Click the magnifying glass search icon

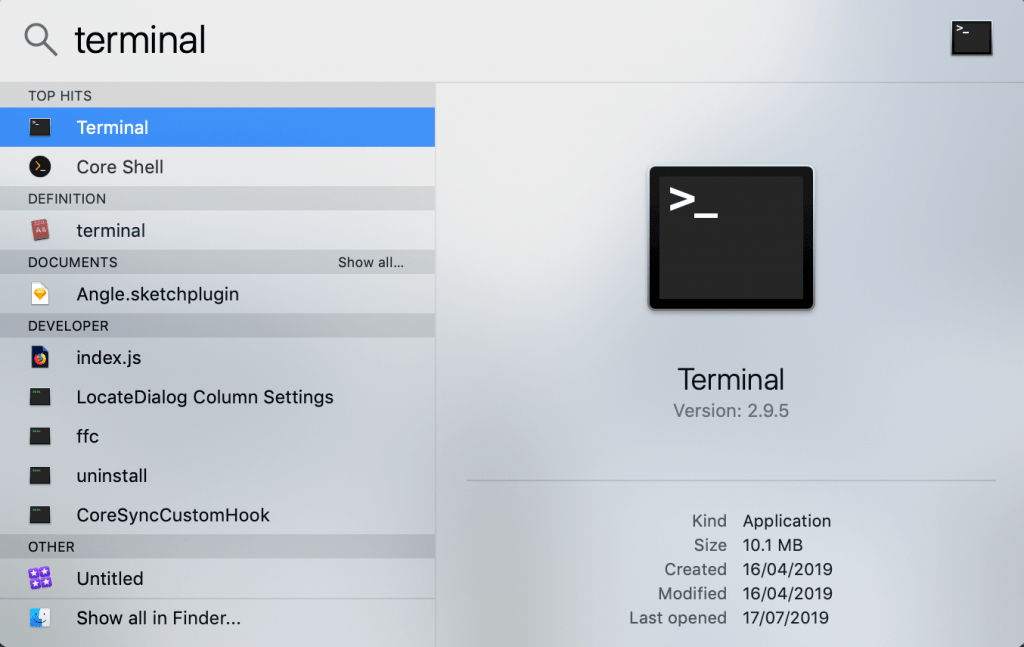pyautogui.click(x=41, y=40)
